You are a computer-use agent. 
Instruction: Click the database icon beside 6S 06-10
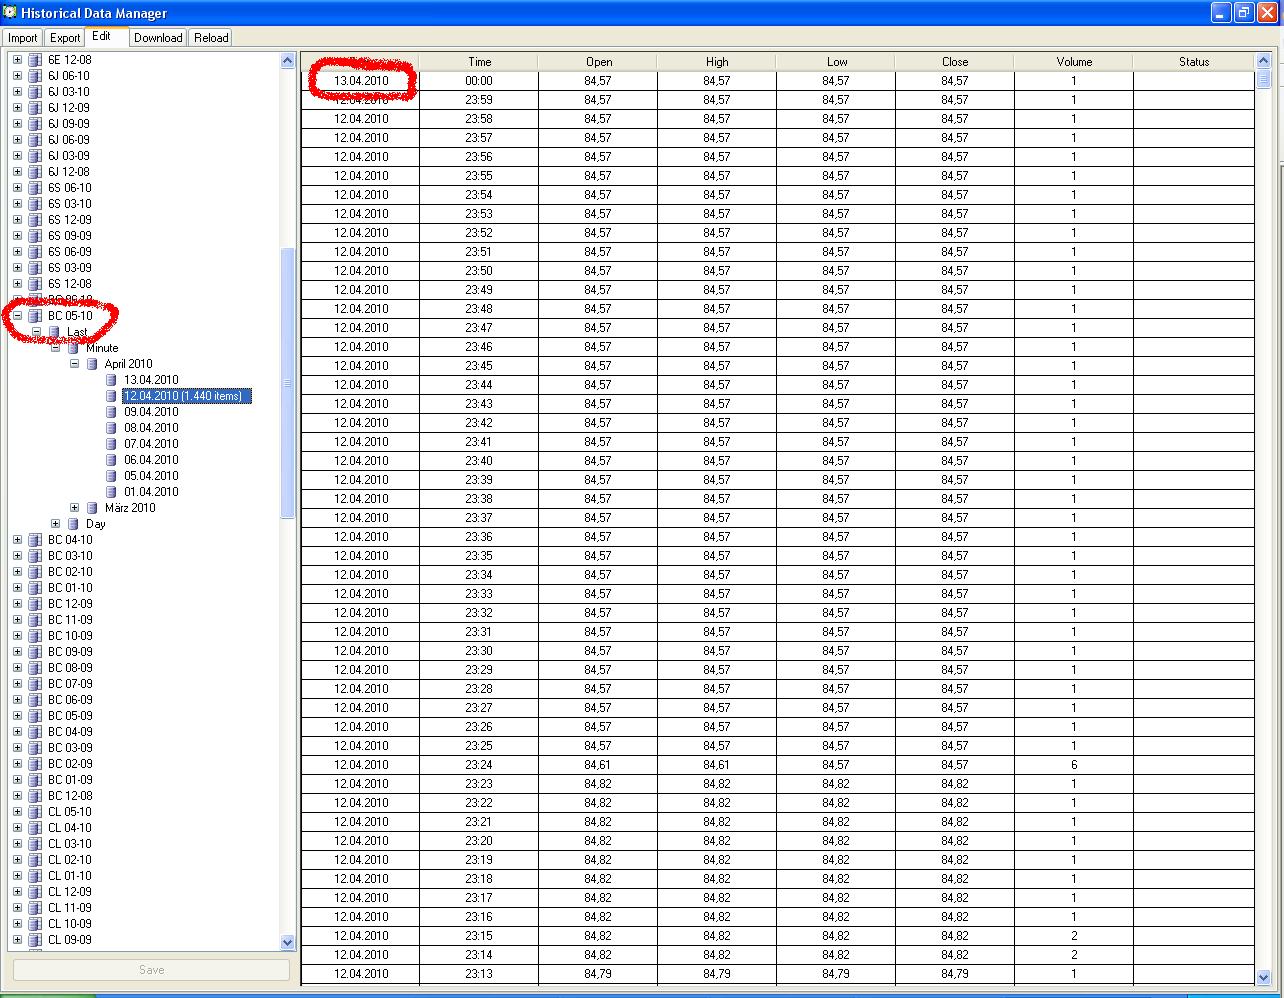(x=35, y=188)
